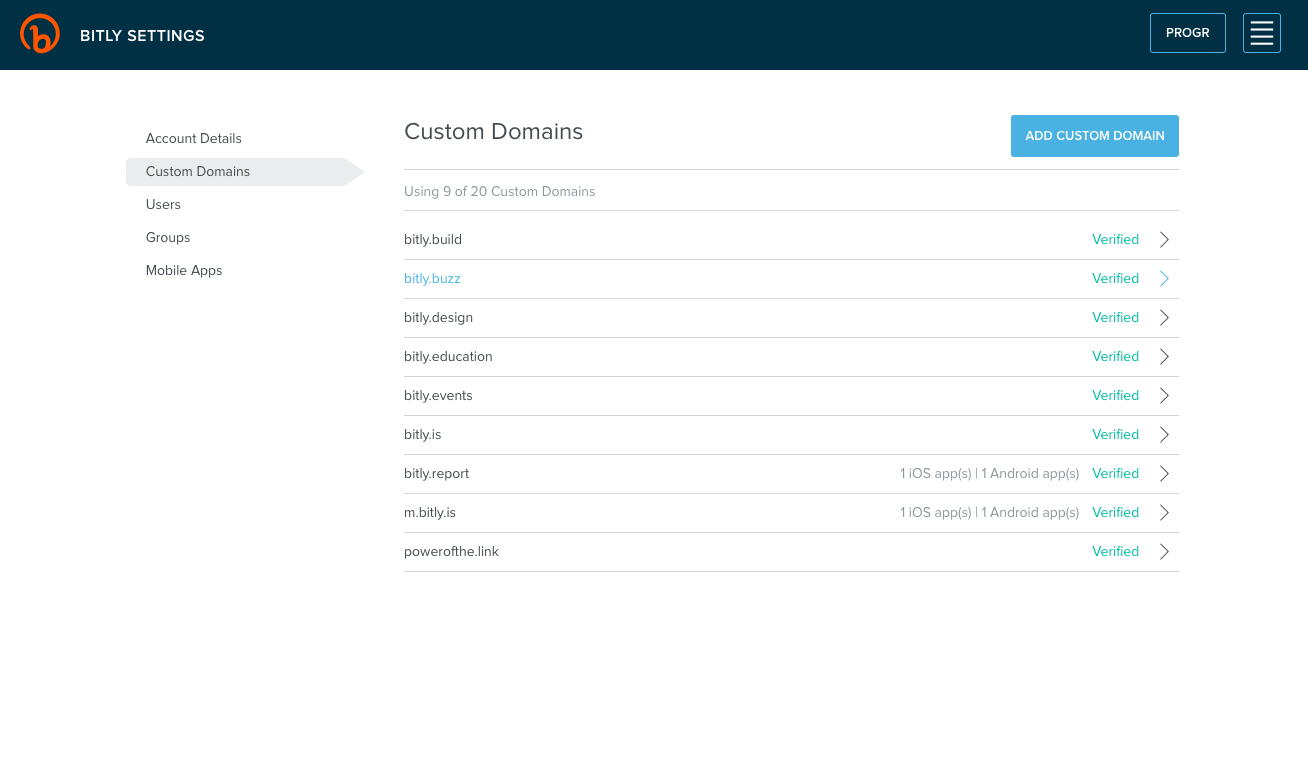The height and width of the screenshot is (757, 1308).
Task: Open bitly.report details via chevron
Action: click(x=1164, y=474)
